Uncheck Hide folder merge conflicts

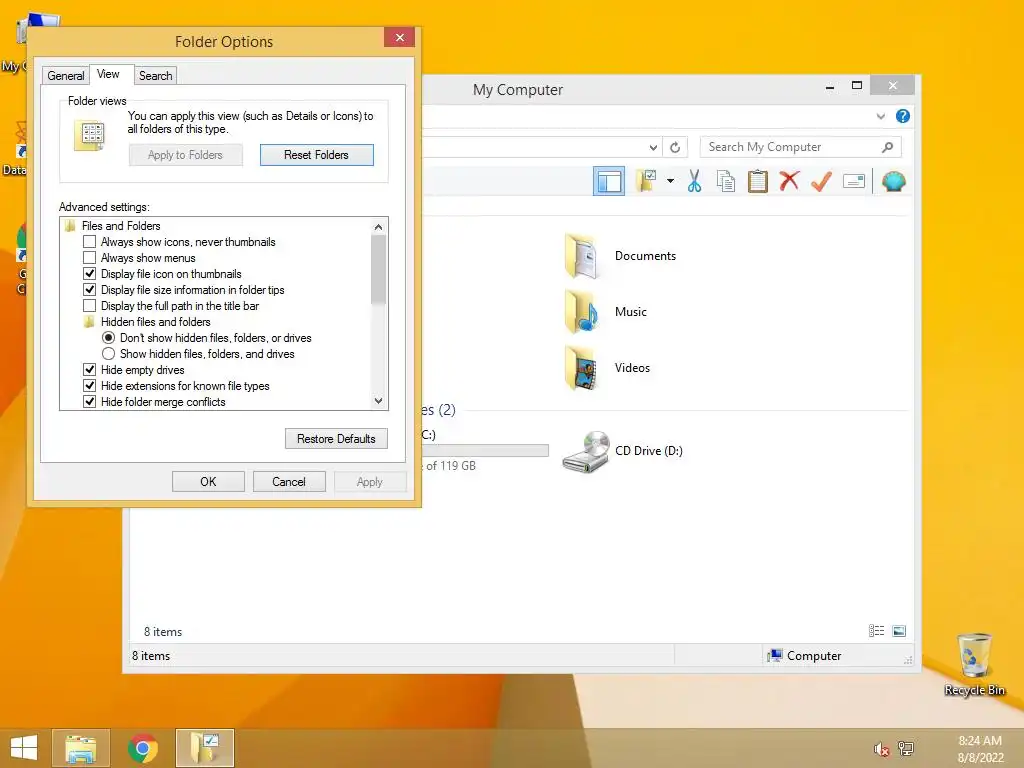89,402
